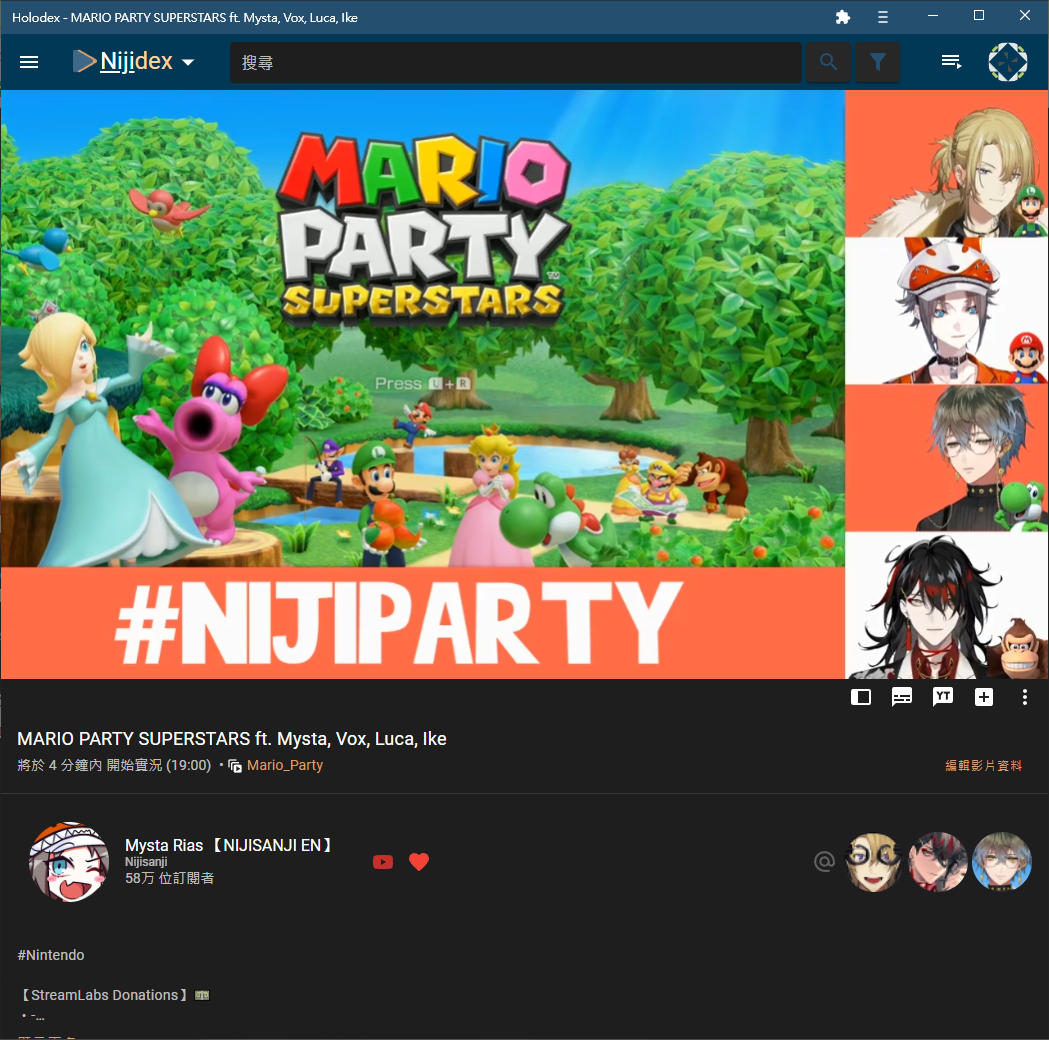1049x1040 pixels.
Task: Focus the 搜尋 search field
Action: 515,62
